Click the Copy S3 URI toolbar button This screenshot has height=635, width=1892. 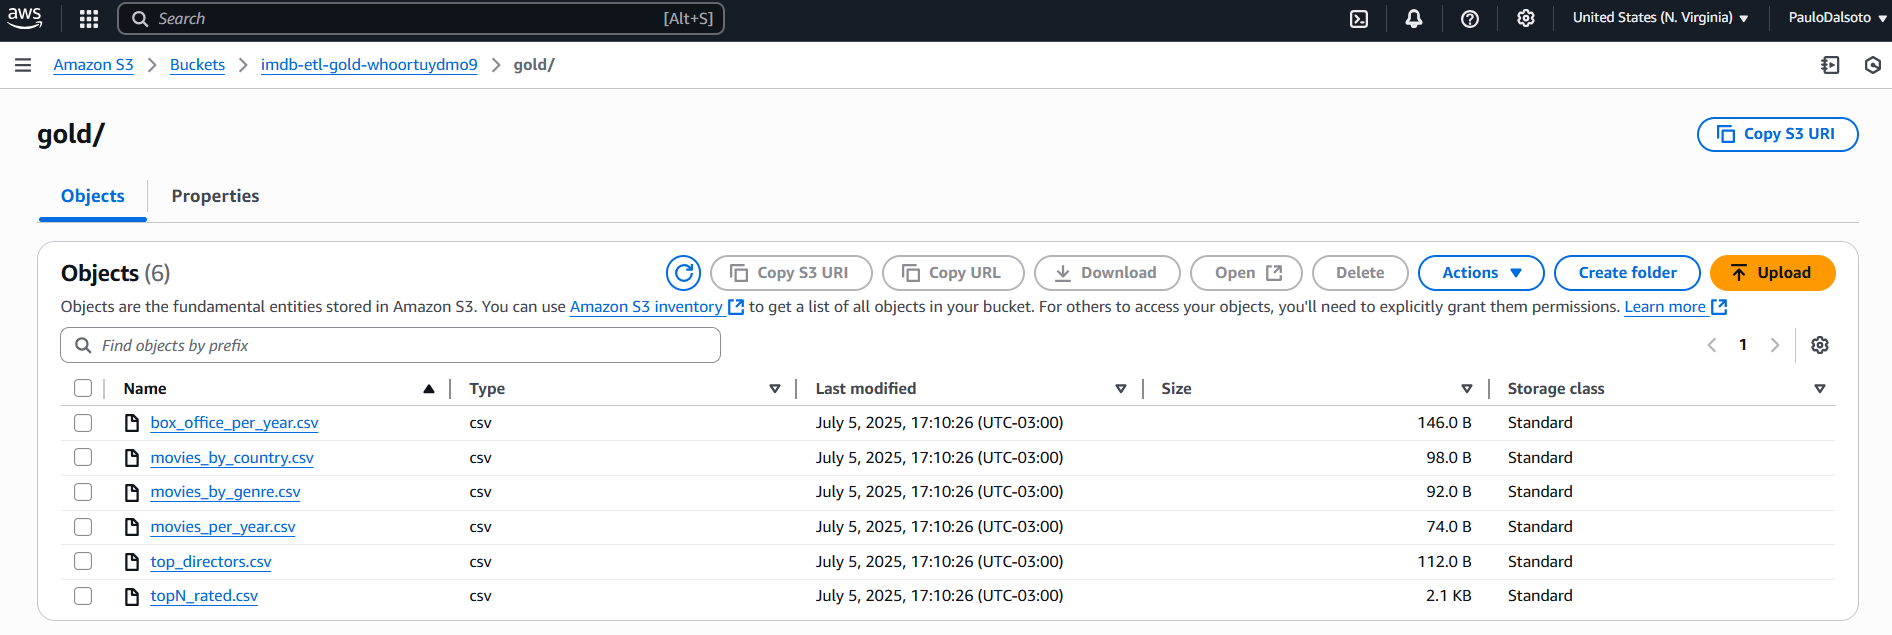click(791, 273)
